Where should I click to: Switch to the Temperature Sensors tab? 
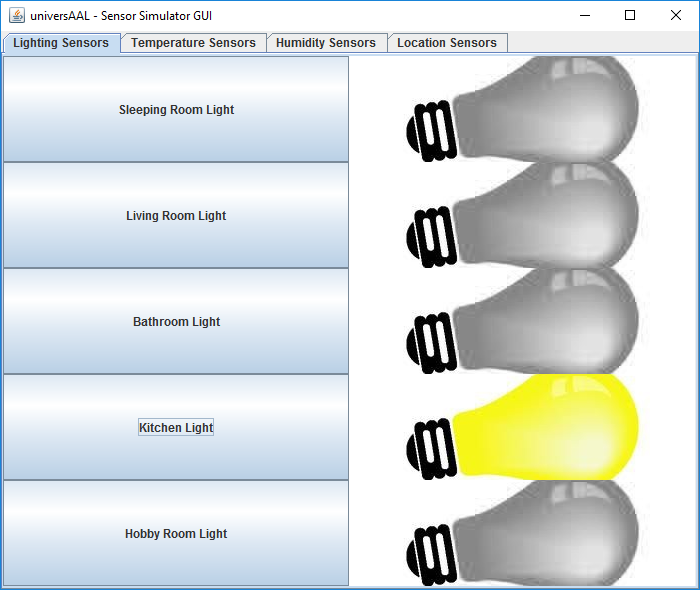193,43
